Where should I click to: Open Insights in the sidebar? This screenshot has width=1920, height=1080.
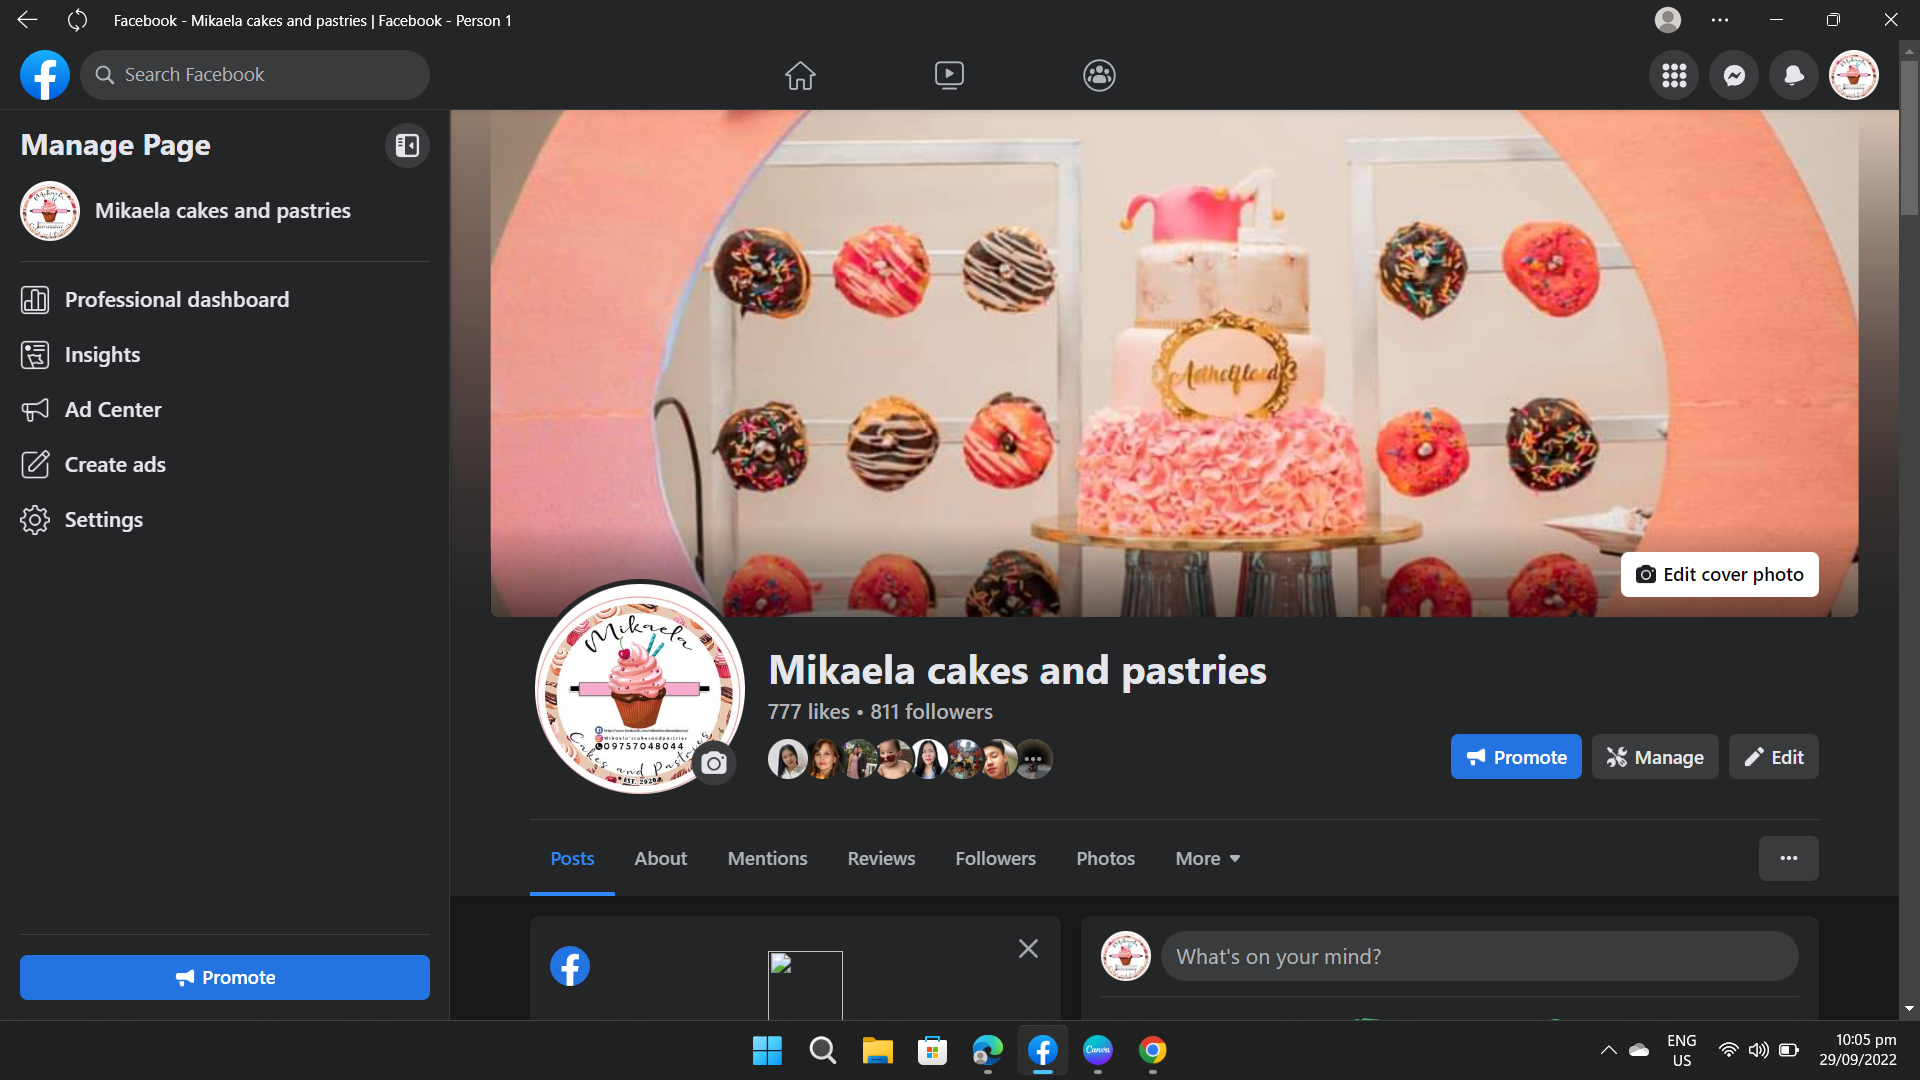coord(102,355)
